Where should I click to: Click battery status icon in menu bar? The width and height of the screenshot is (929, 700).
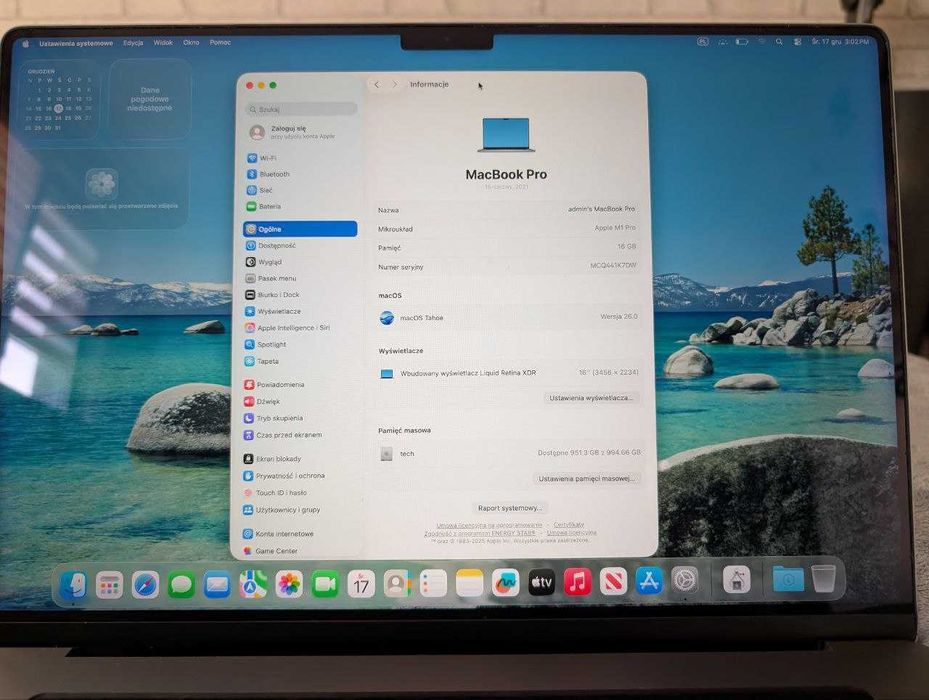coord(742,42)
